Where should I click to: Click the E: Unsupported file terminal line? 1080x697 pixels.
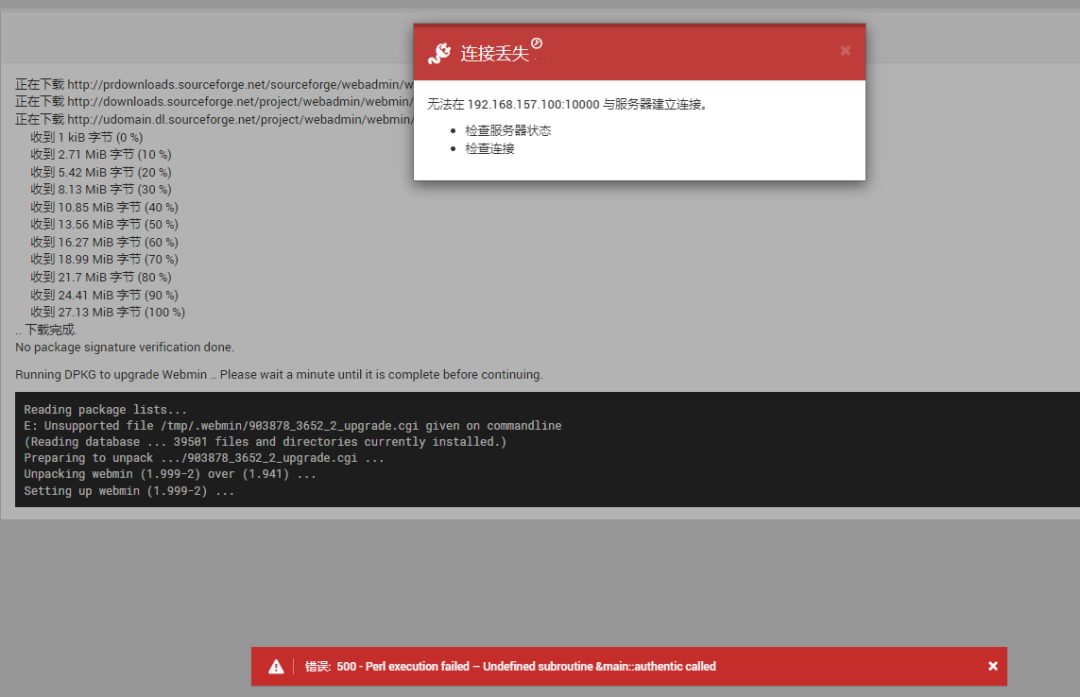293,426
